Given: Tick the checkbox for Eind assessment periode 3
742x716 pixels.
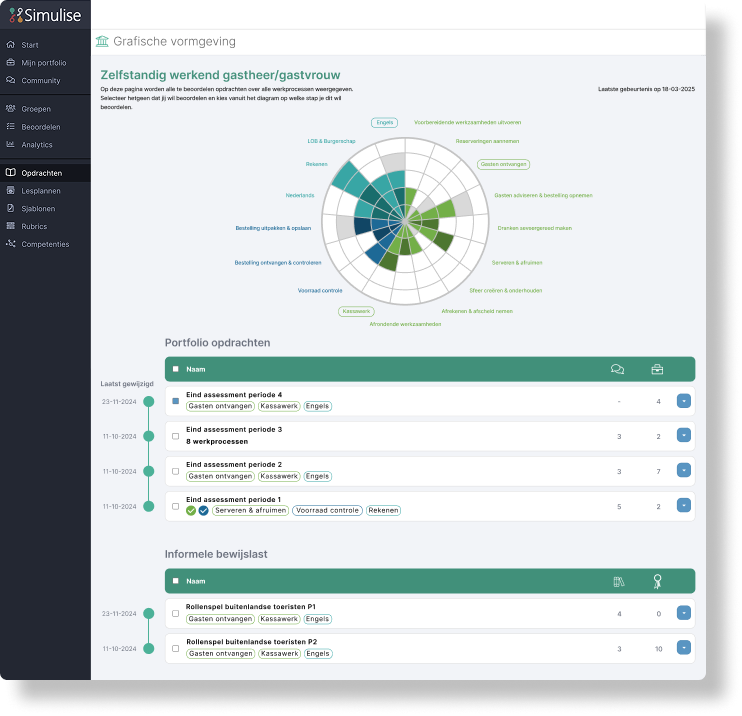Looking at the screenshot, I should 176,436.
